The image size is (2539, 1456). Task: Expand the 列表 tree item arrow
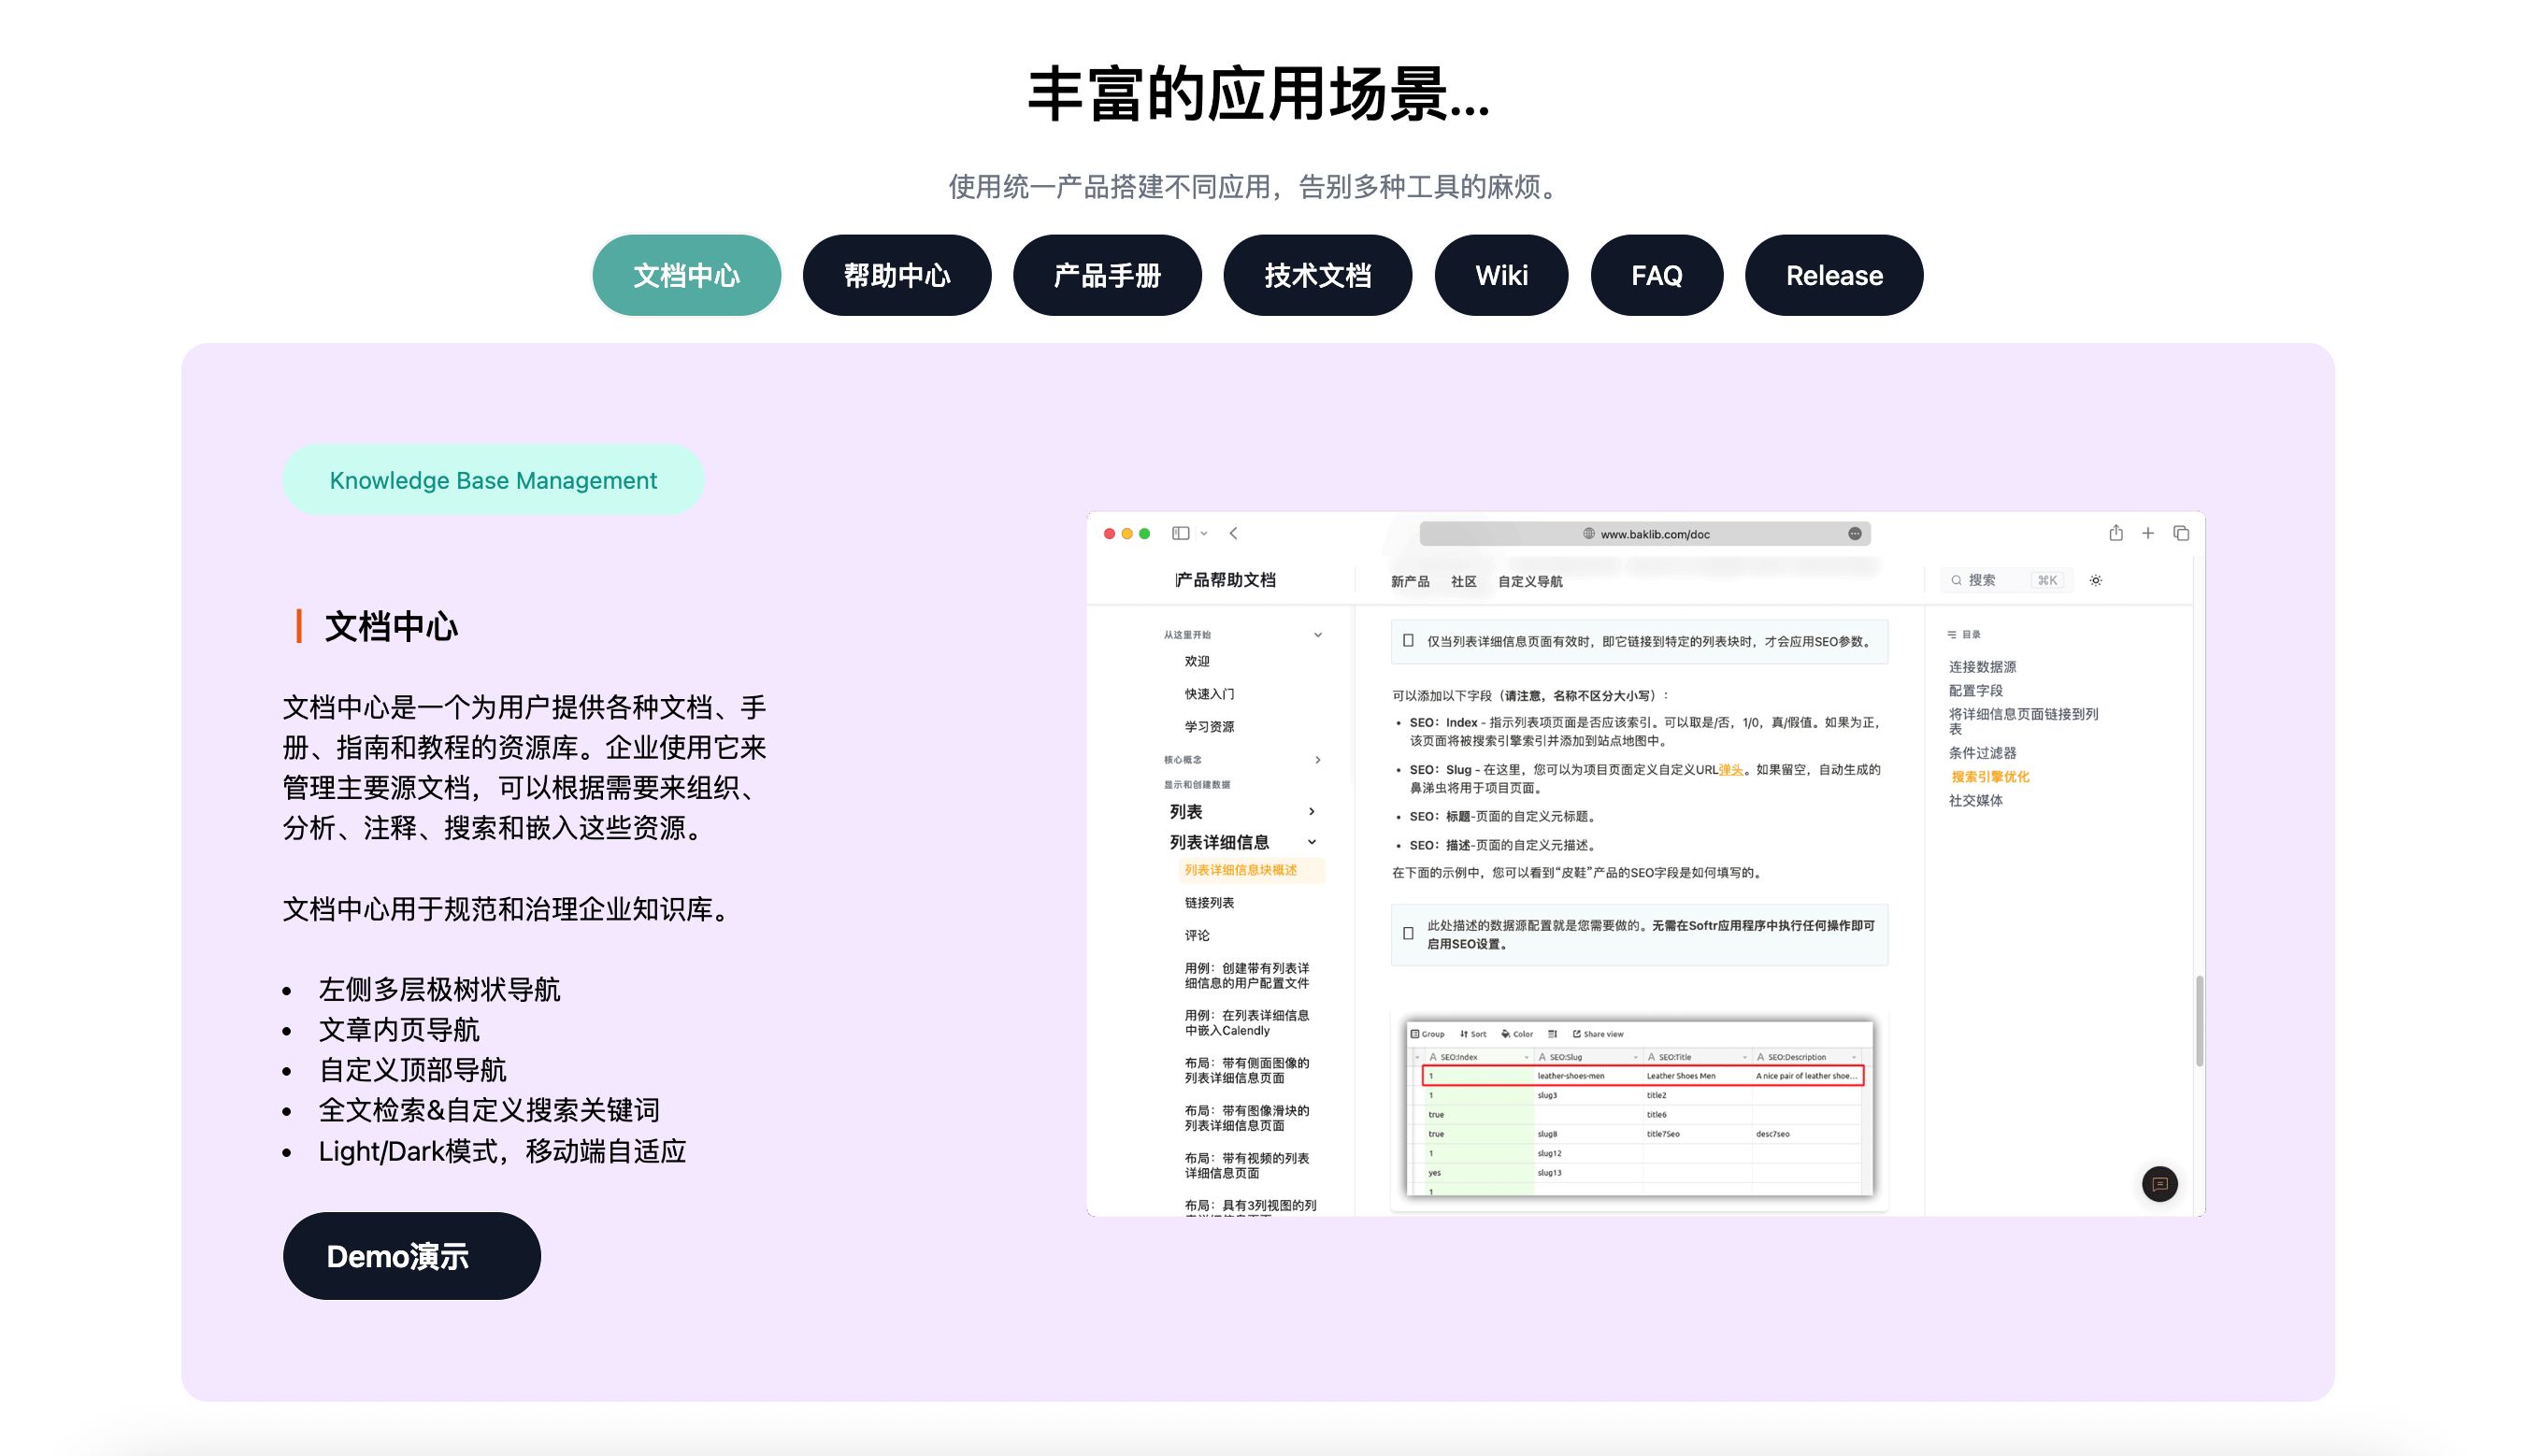coord(1311,812)
